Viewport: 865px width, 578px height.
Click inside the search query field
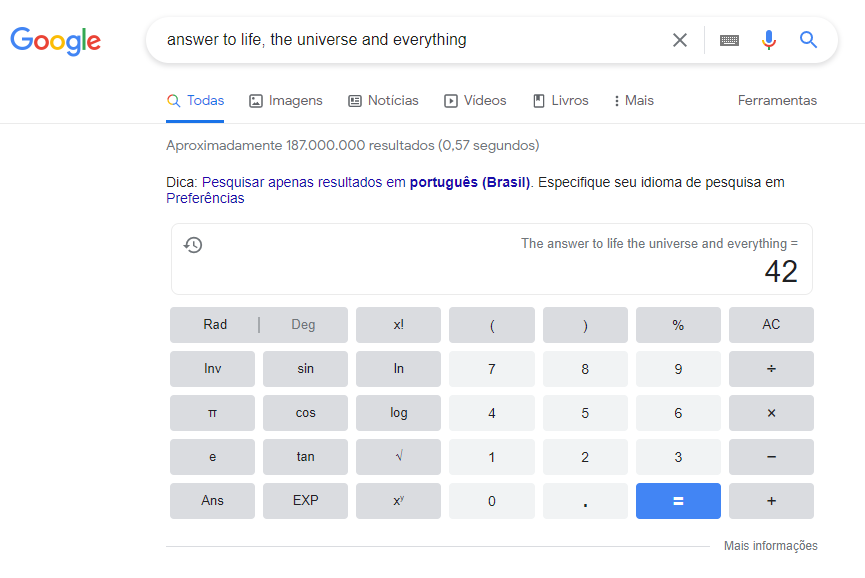tap(400, 40)
